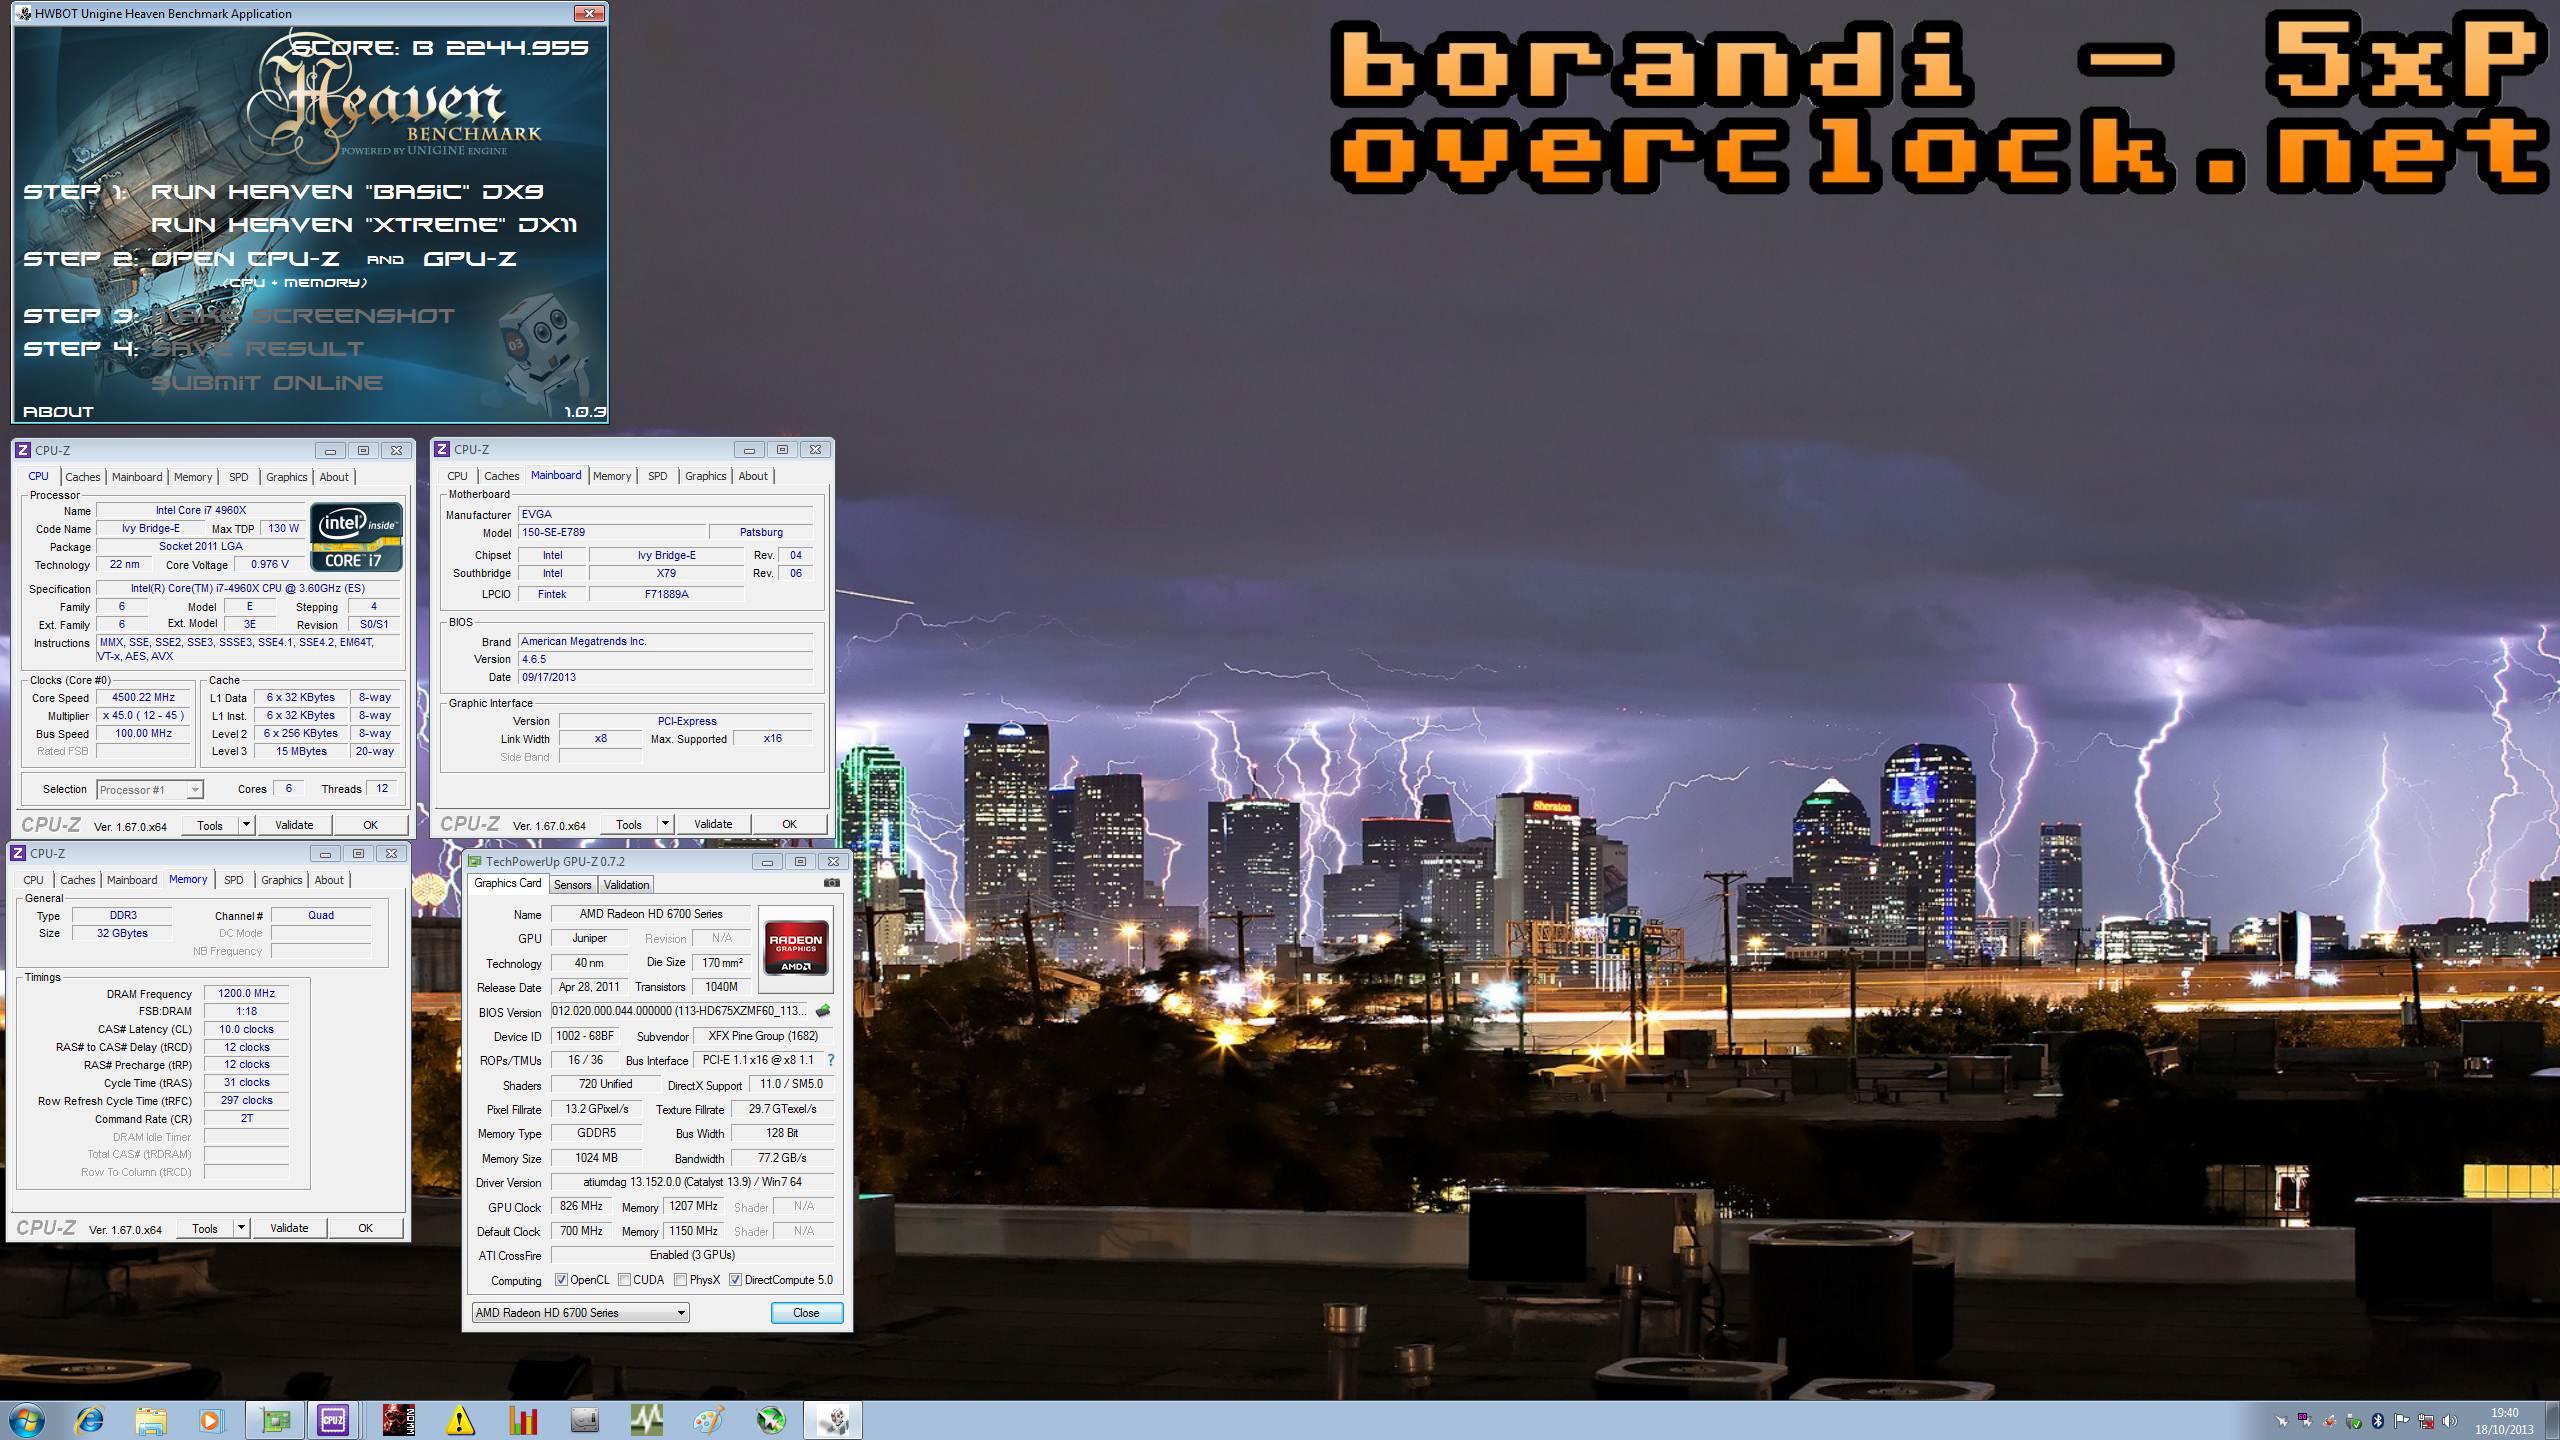Click the Radeon Graphics logo in GPU-Z
Image resolution: width=2560 pixels, height=1440 pixels.
(x=796, y=948)
